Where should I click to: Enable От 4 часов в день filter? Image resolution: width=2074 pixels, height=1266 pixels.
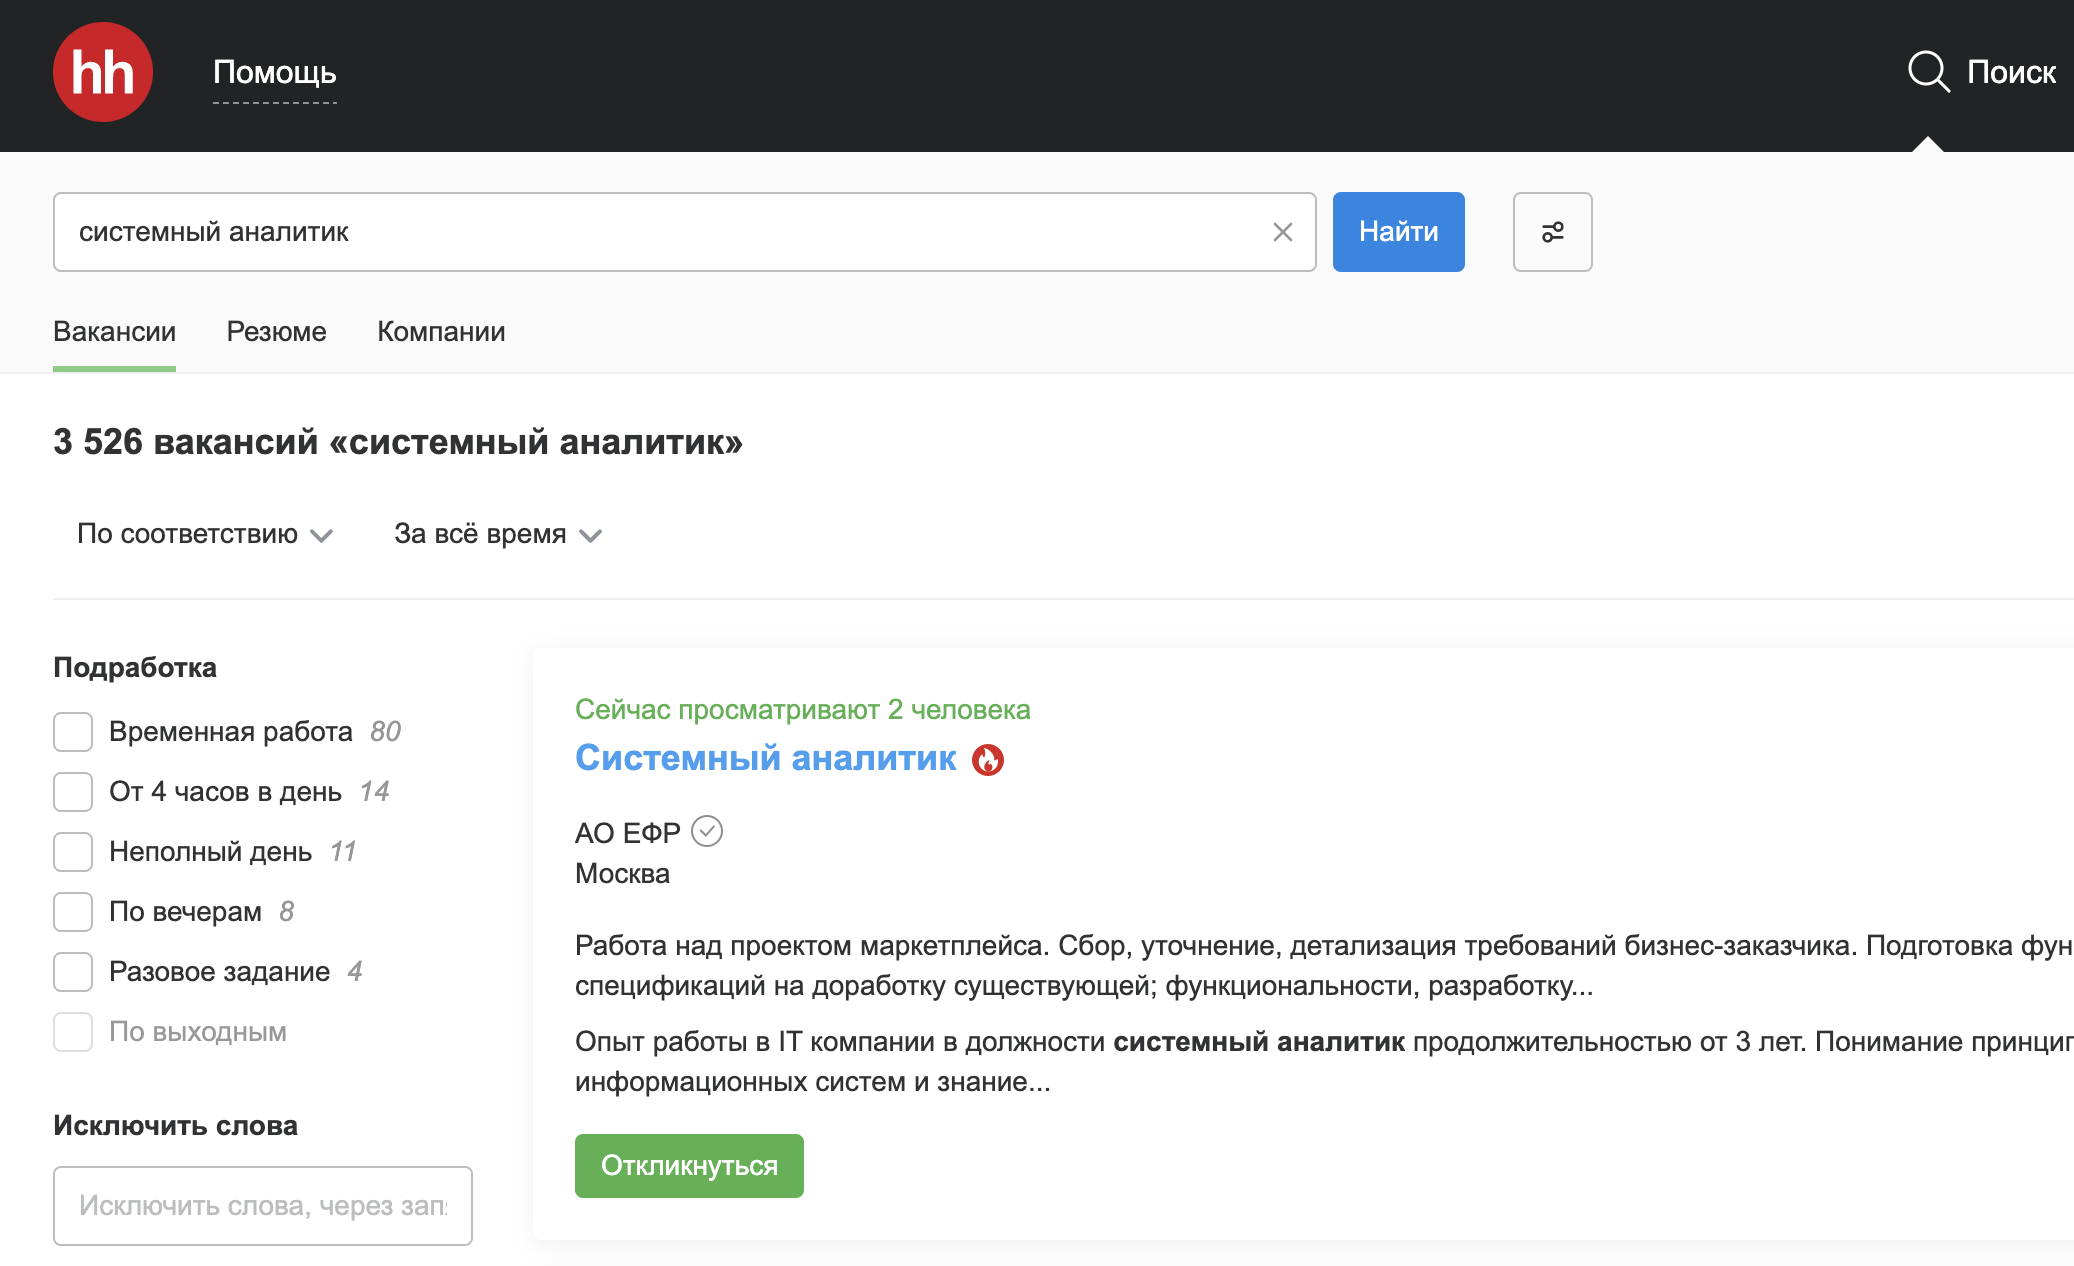[73, 792]
